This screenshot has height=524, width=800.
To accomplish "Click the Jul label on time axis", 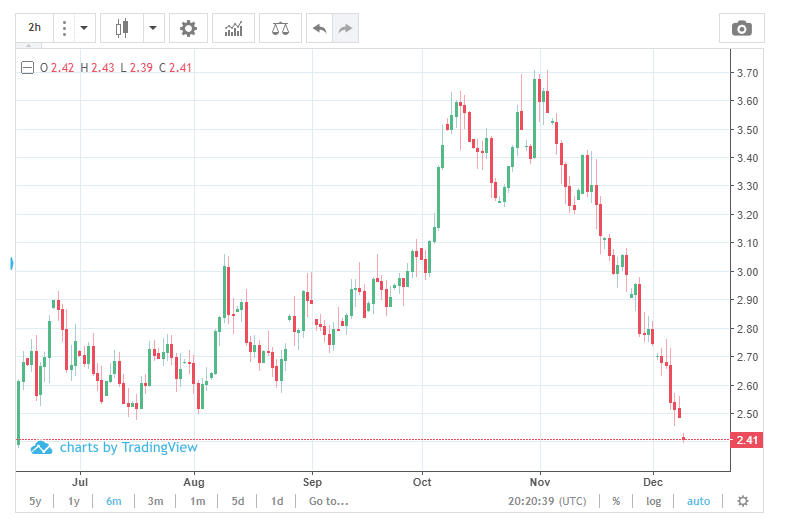I will pos(80,482).
